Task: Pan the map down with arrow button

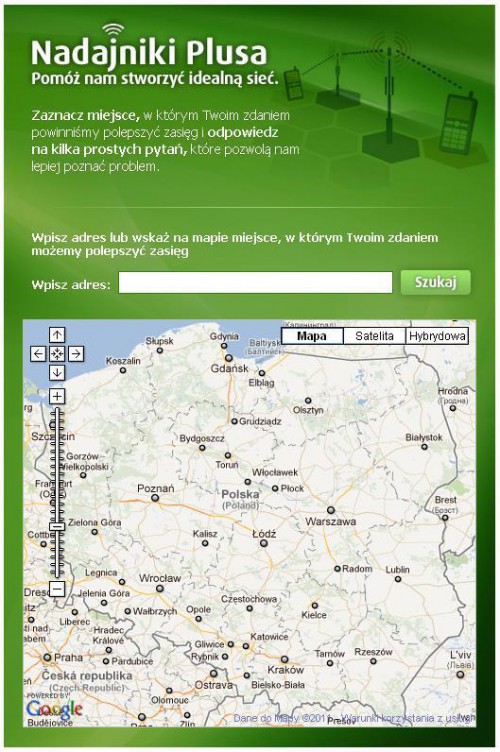Action: point(57,373)
